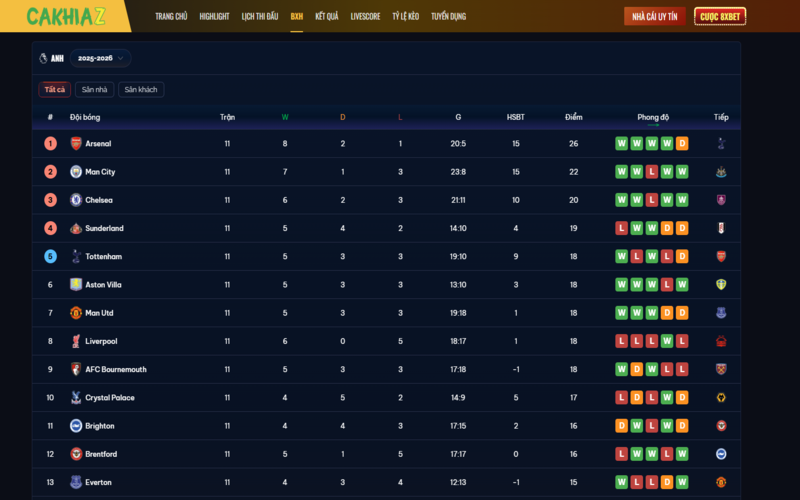The height and width of the screenshot is (500, 800).
Task: Click the Brighton team logo
Action: [76, 426]
